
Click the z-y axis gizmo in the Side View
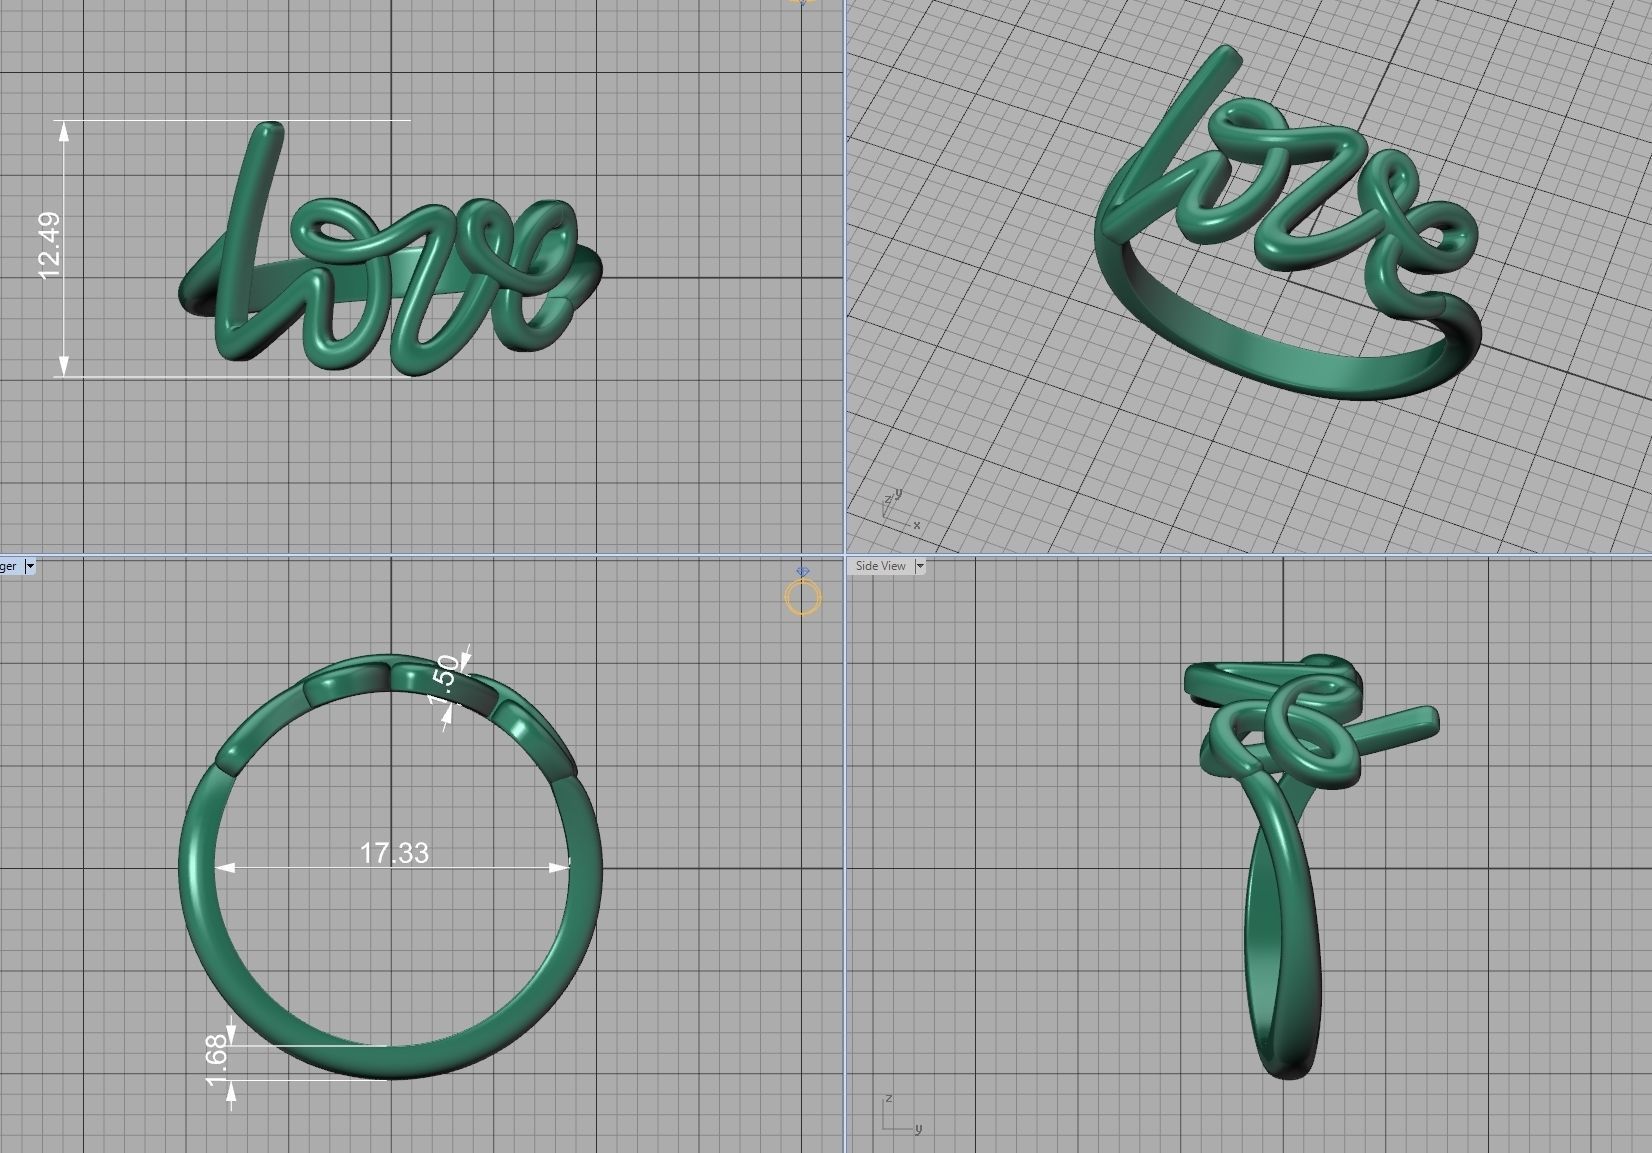point(902,1115)
